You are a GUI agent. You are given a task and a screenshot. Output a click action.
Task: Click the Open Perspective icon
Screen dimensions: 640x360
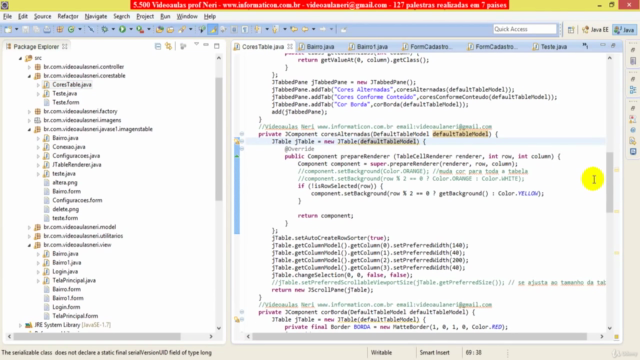(x=571, y=29)
